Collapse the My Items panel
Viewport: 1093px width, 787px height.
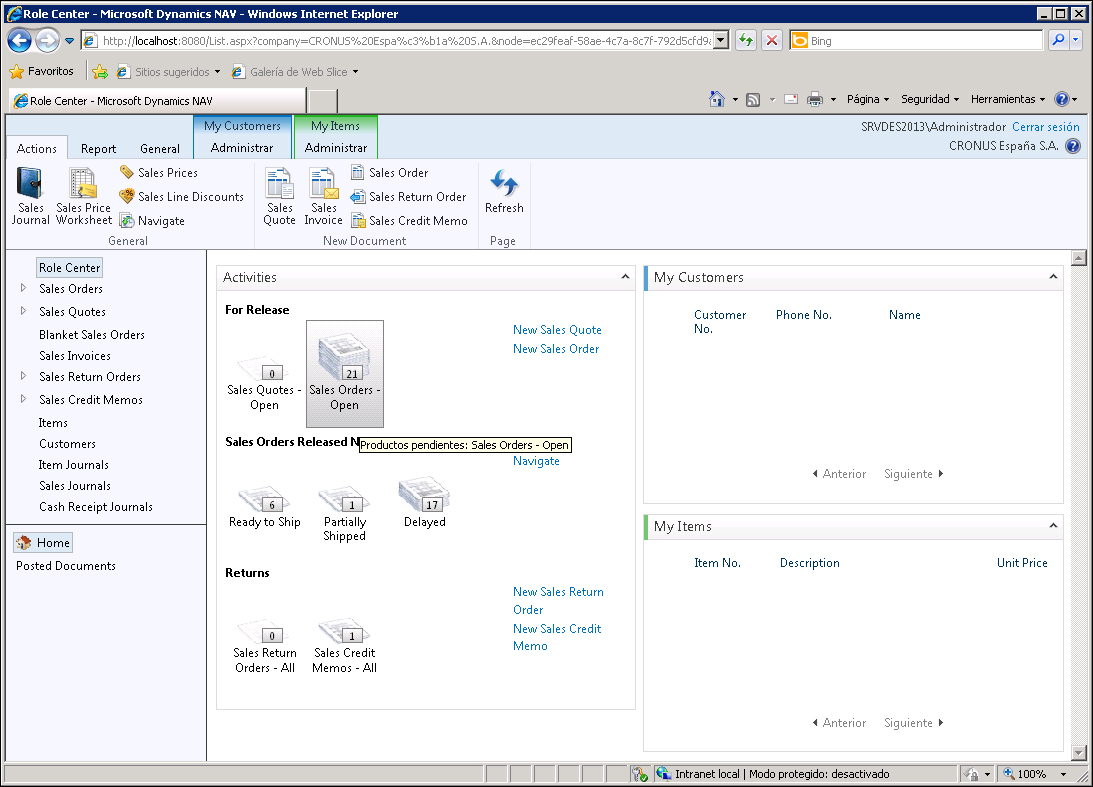[1053, 526]
